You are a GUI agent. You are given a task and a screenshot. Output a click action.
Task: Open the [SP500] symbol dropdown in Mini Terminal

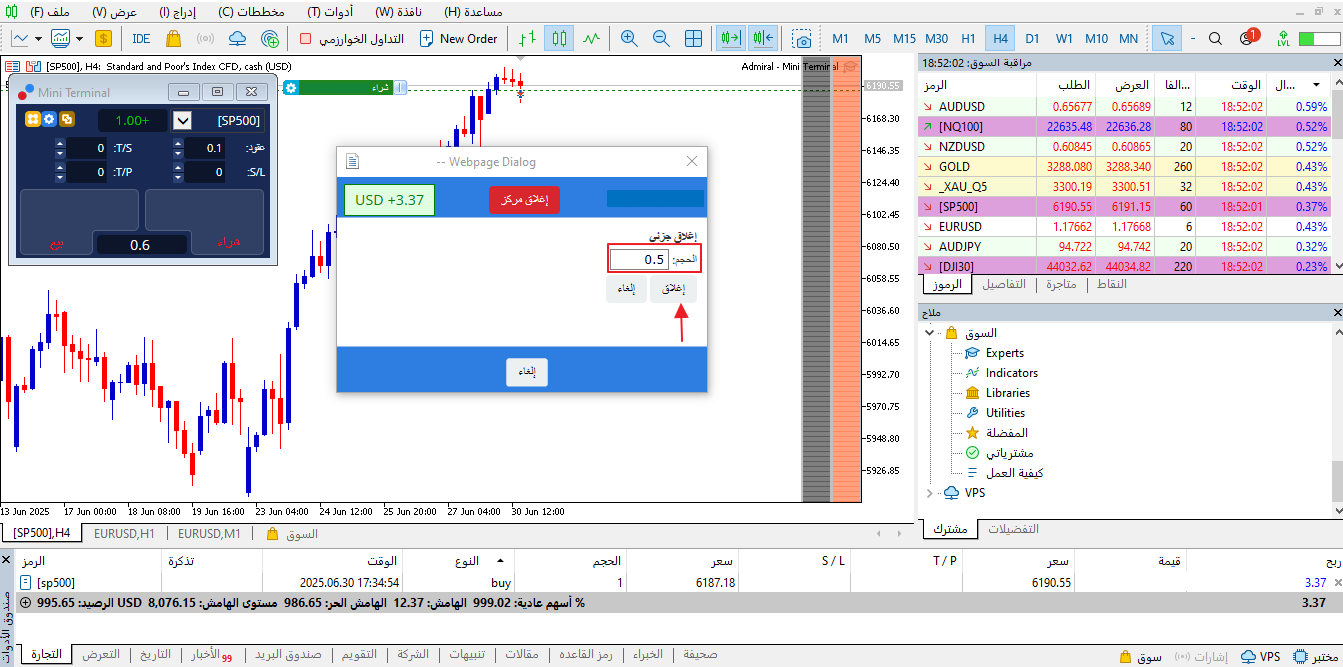[182, 121]
